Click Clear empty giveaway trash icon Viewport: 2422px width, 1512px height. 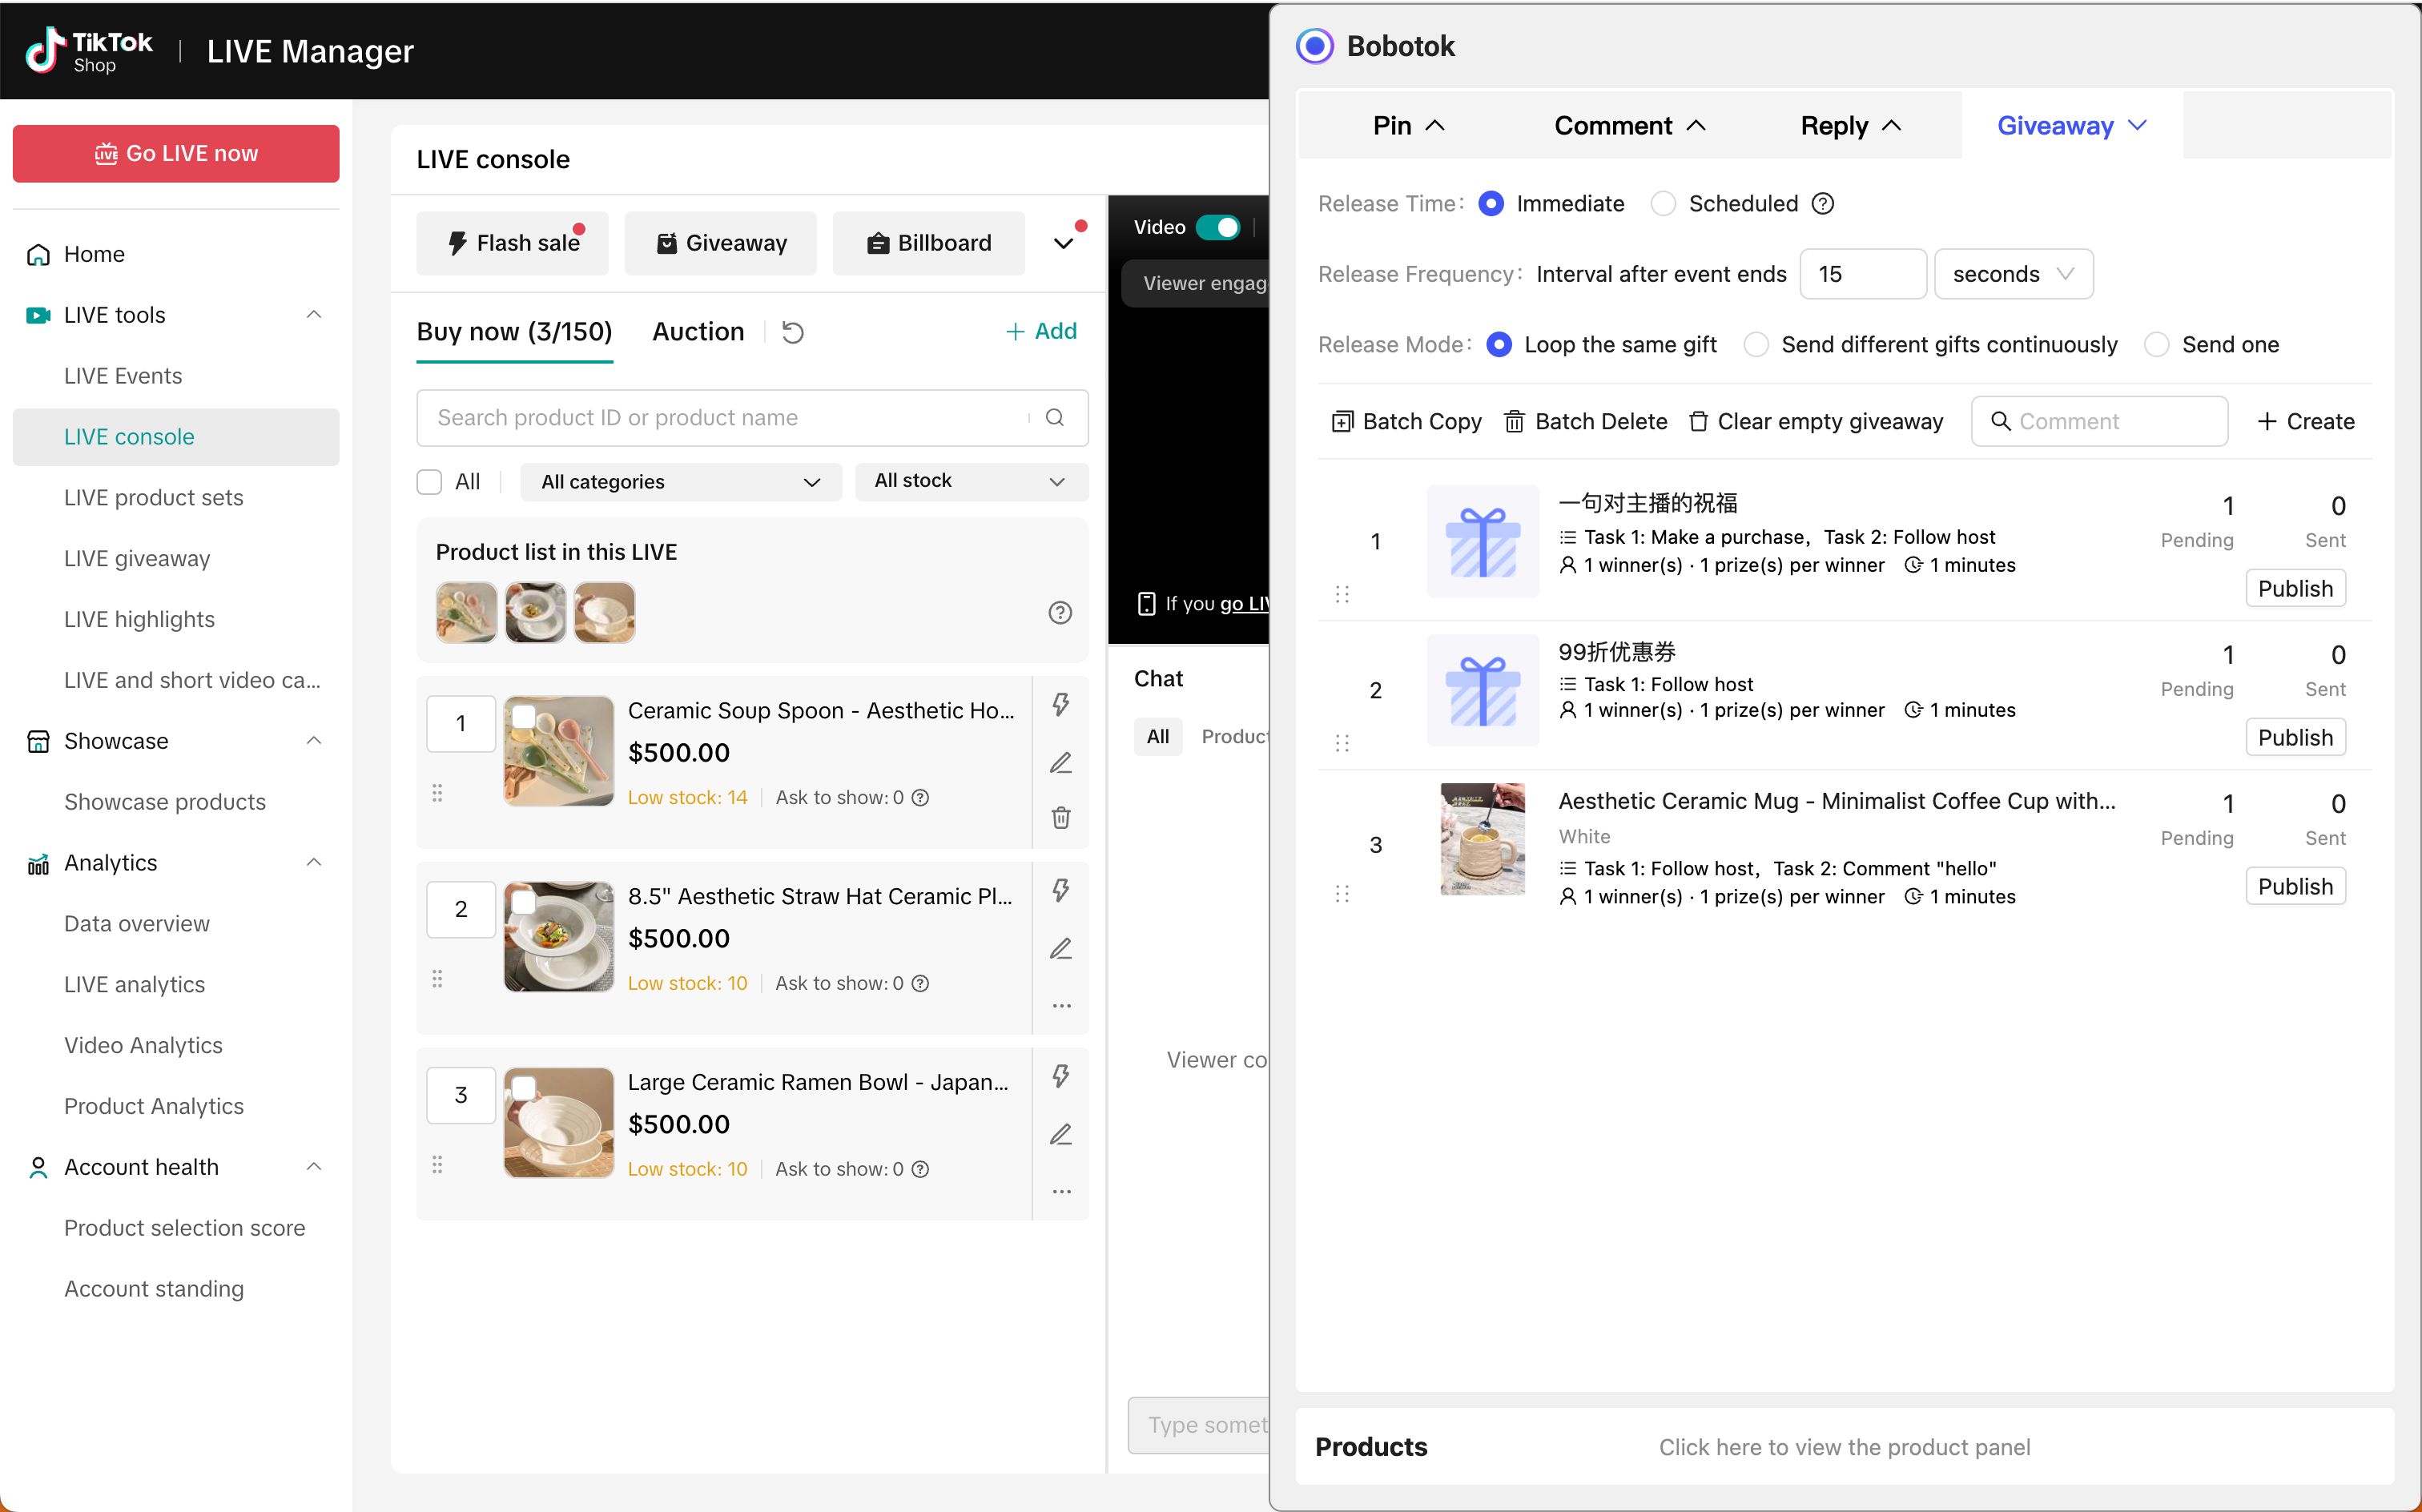tap(1697, 421)
